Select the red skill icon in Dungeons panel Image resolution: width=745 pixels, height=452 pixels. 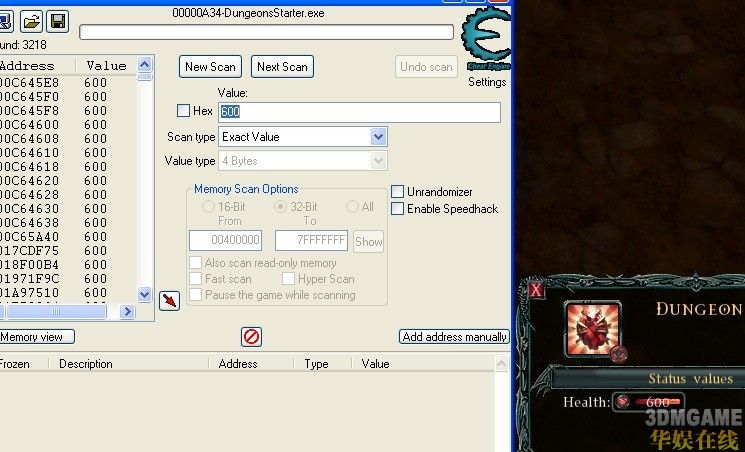592,329
